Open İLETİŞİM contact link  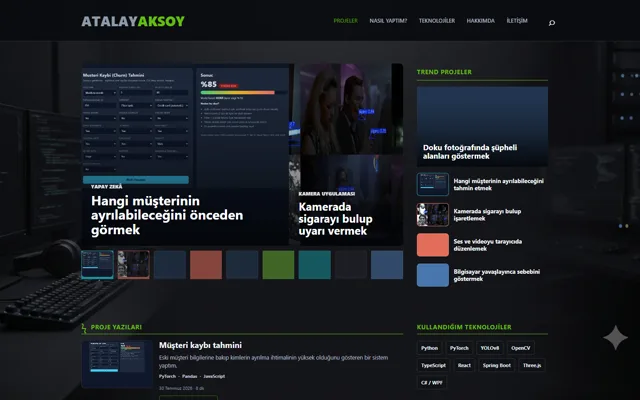pyautogui.click(x=517, y=21)
